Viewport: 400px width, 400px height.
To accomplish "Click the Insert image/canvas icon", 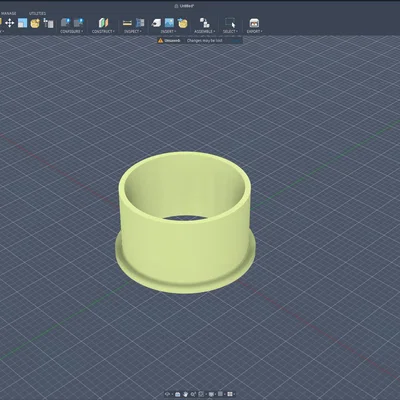I will tap(169, 23).
